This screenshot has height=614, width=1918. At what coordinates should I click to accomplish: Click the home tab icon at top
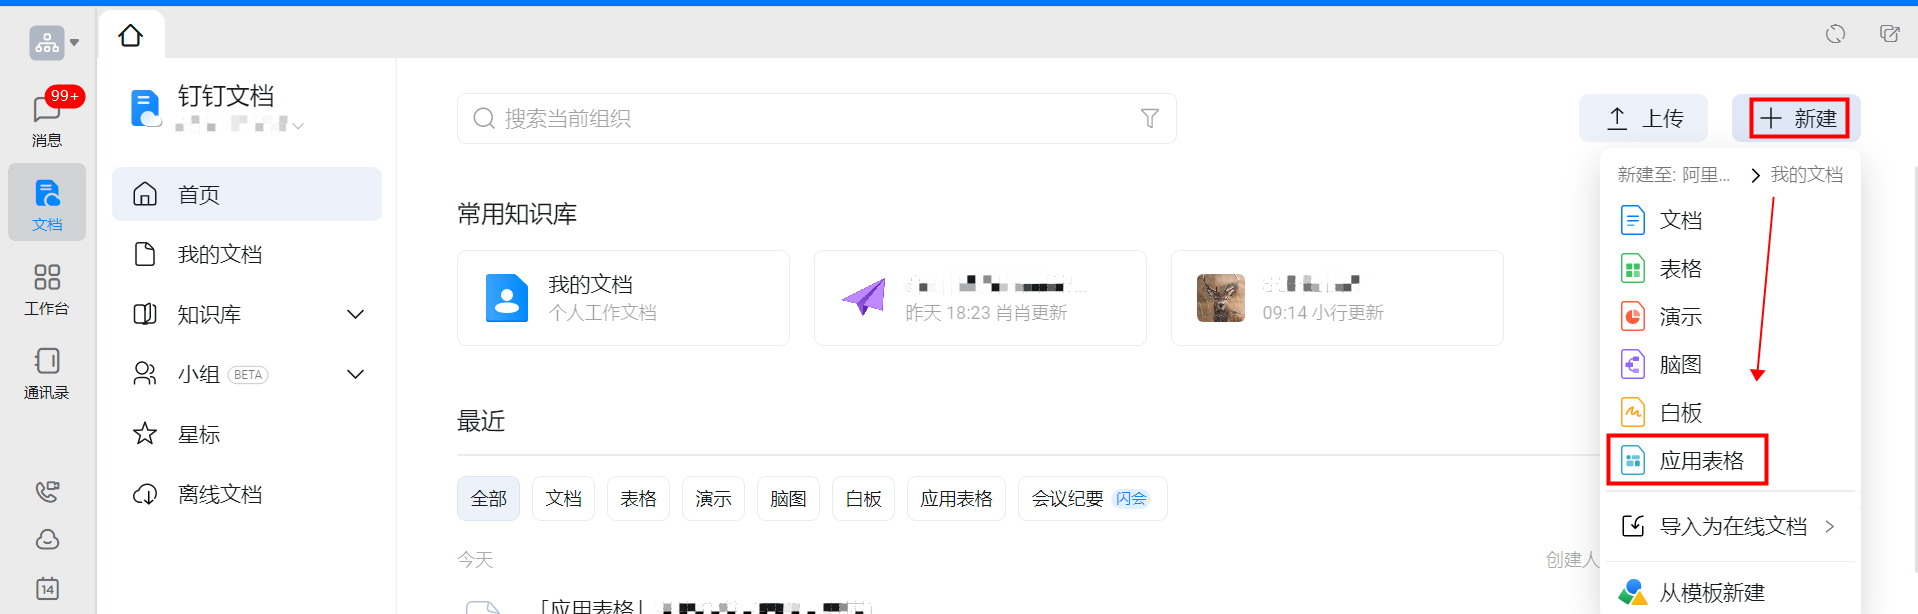click(x=131, y=36)
